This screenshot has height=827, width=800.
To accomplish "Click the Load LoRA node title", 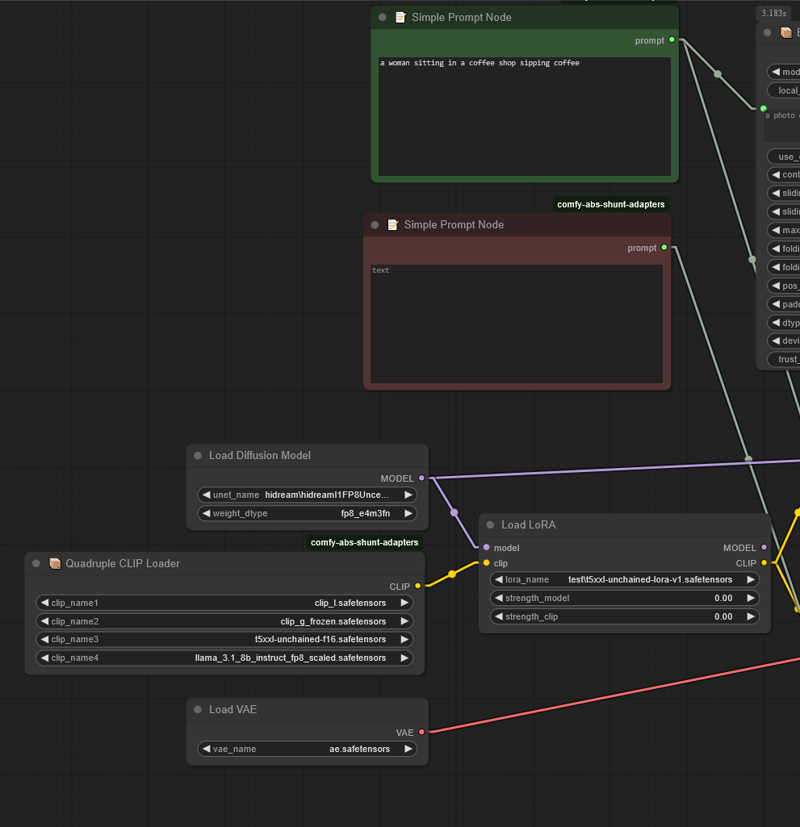I will [528, 525].
